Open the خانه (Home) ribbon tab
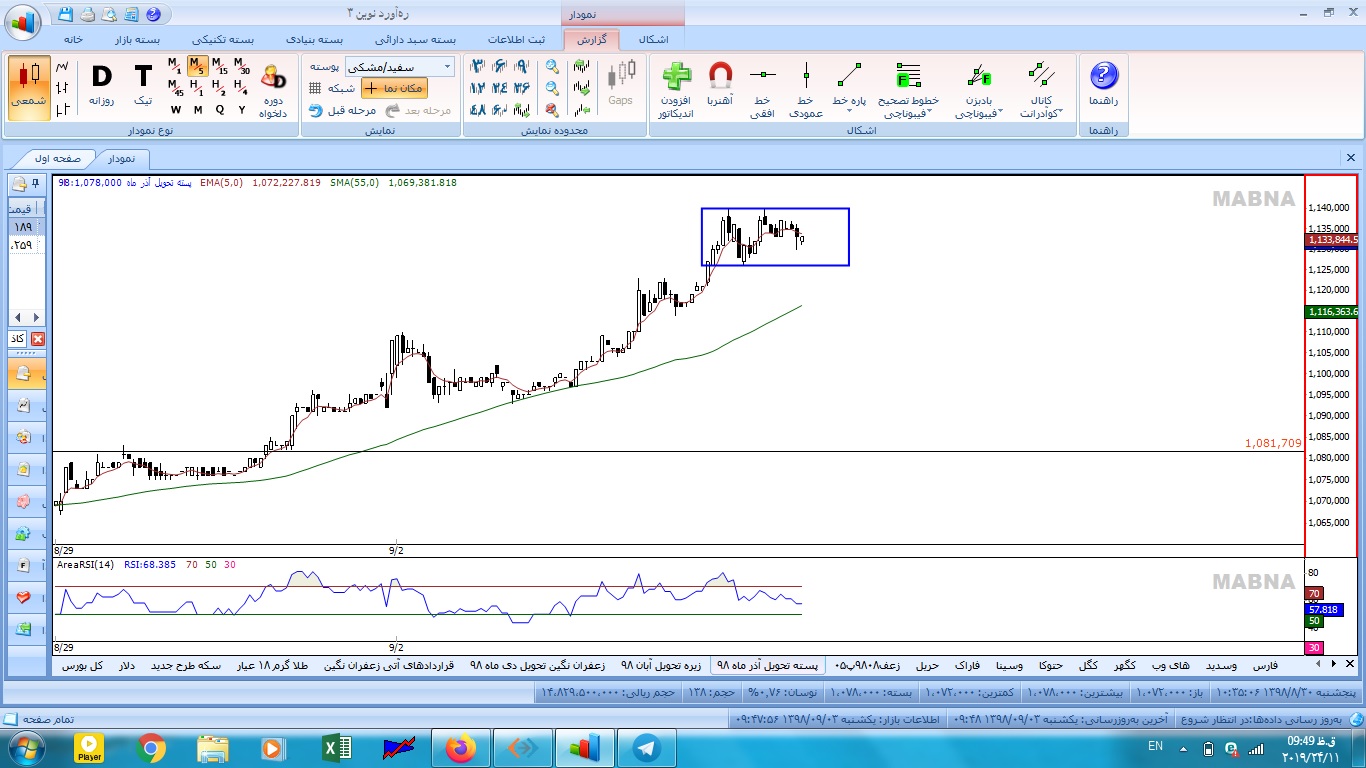 (x=73, y=40)
